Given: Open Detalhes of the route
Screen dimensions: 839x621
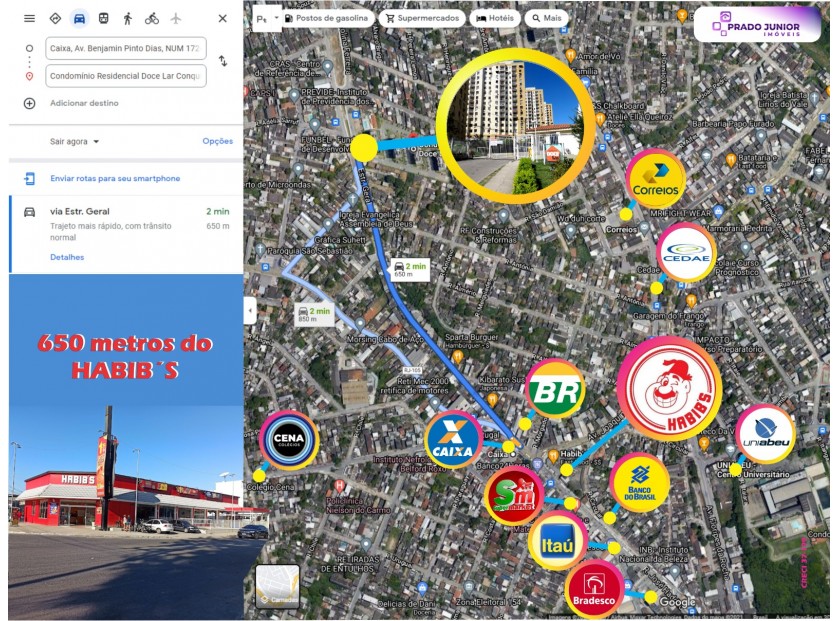Looking at the screenshot, I should pyautogui.click(x=67, y=257).
